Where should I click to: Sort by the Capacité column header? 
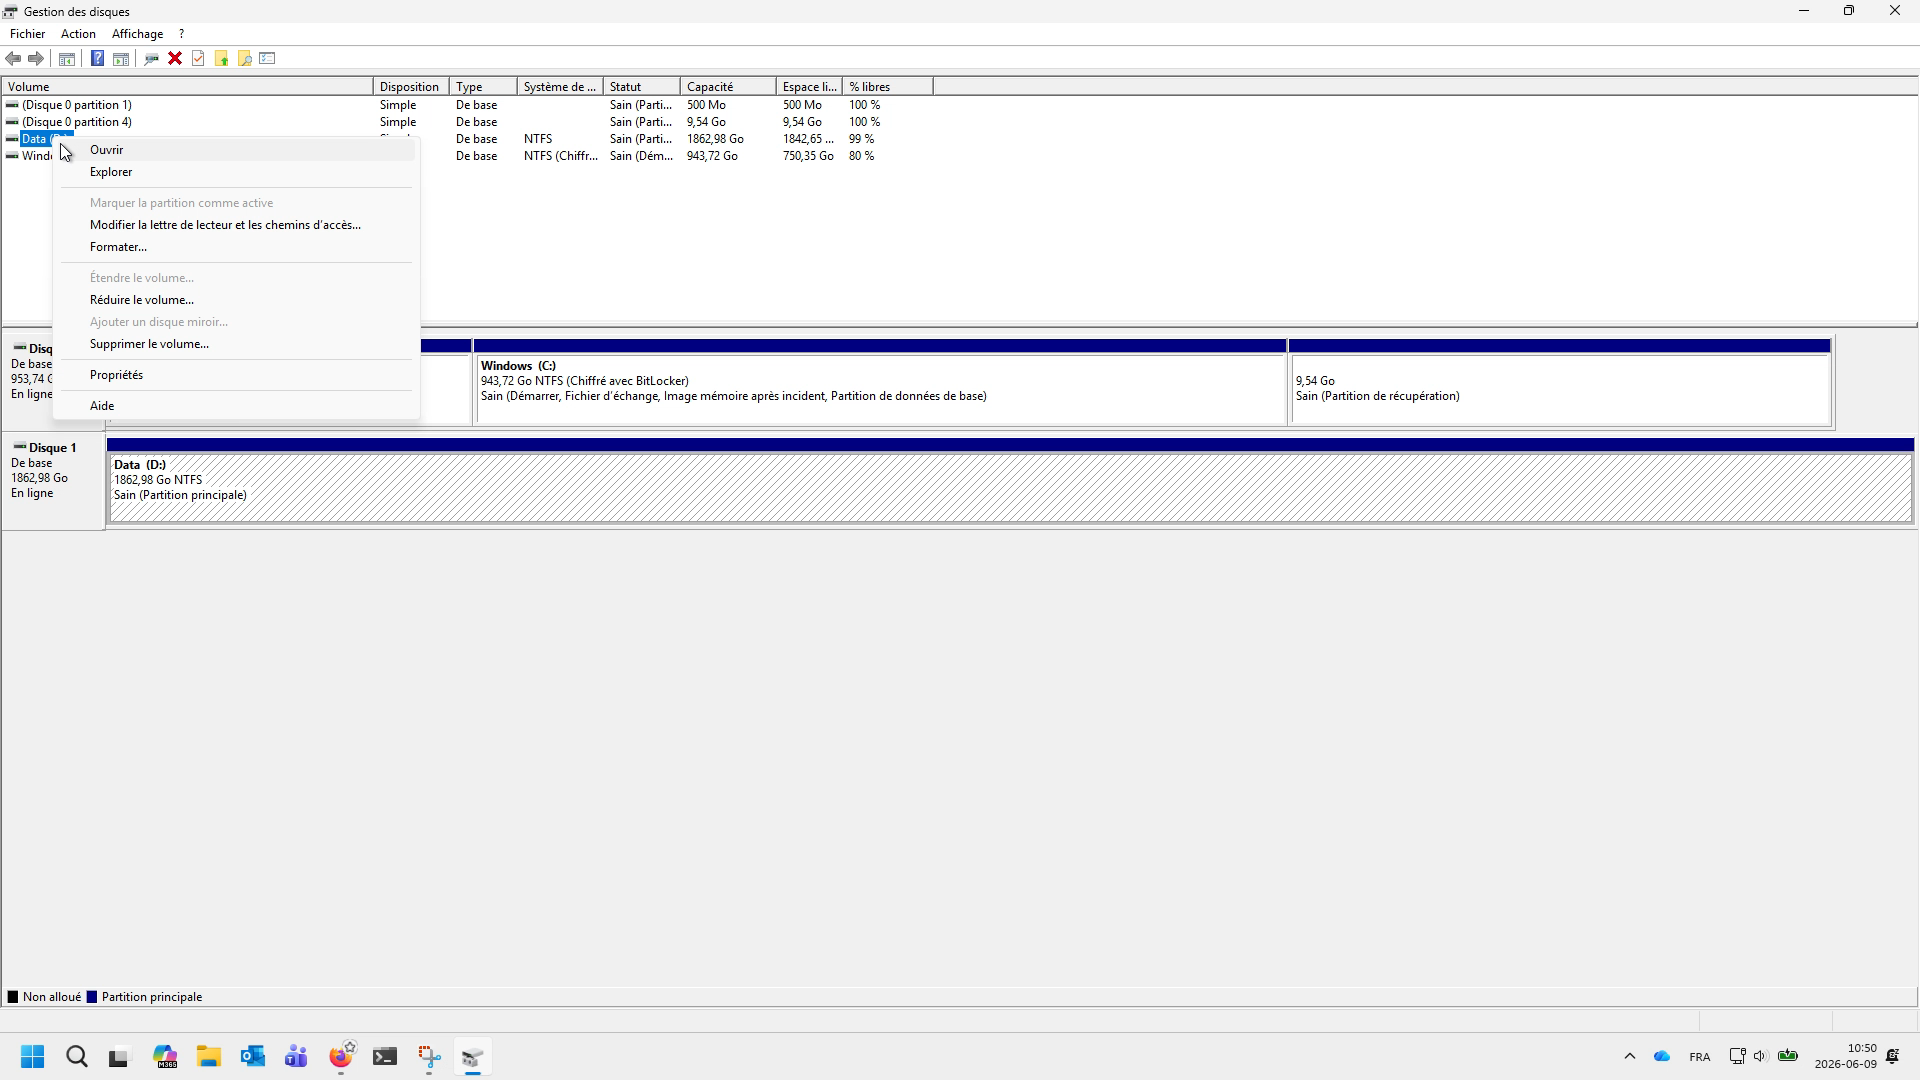(x=728, y=87)
